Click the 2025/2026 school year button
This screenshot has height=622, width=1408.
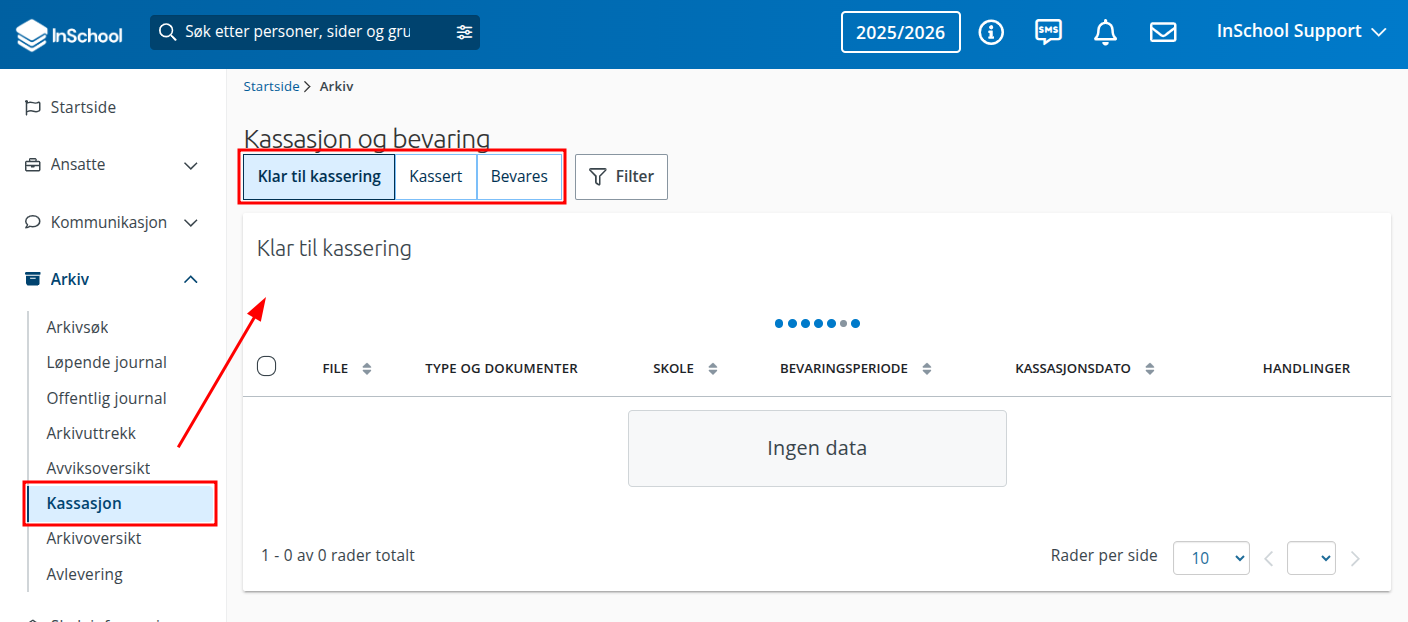(x=901, y=32)
